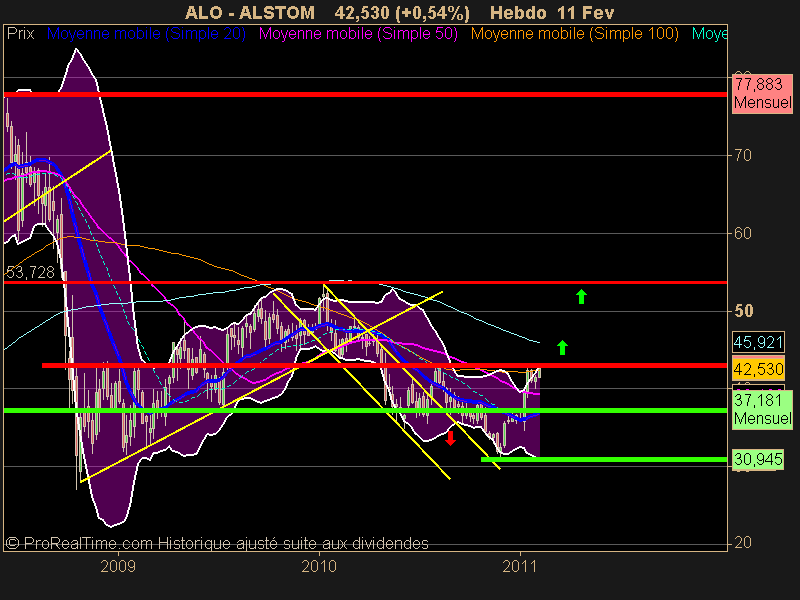The height and width of the screenshot is (600, 800).
Task: Click the 45,921 cyan price label
Action: click(759, 342)
